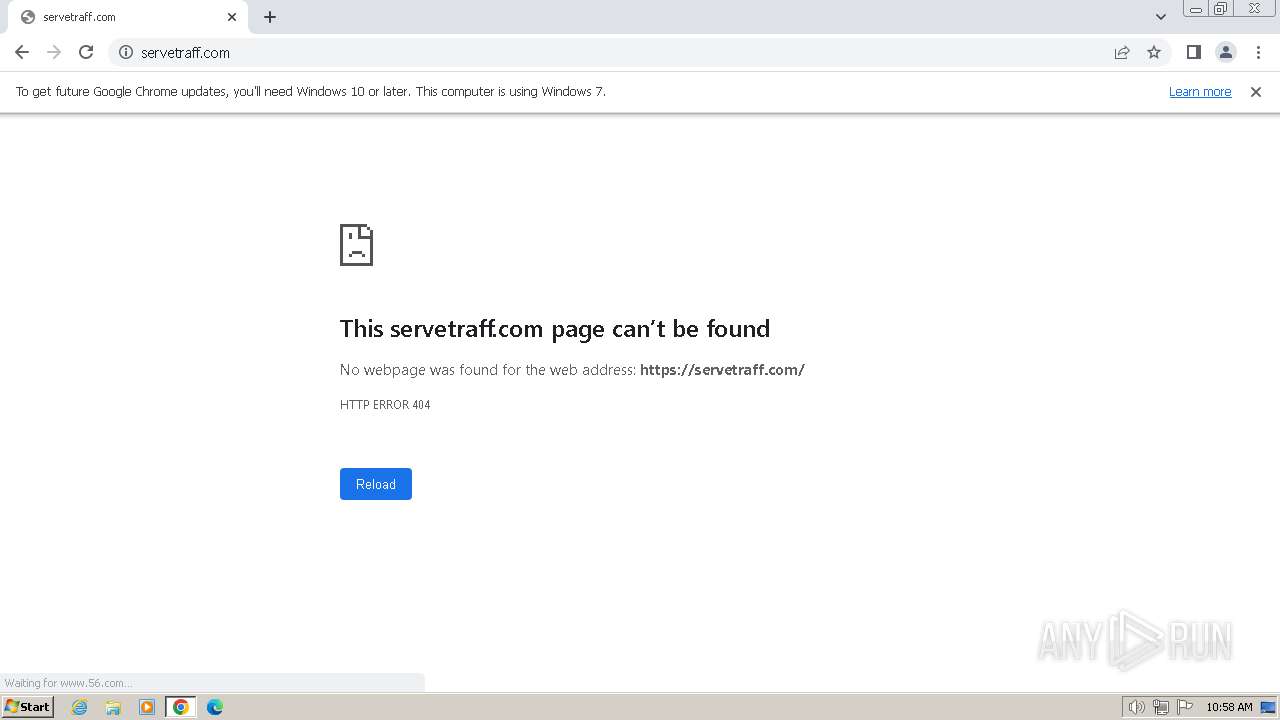
Task: Launch Internet Explorer from taskbar
Action: pyautogui.click(x=80, y=707)
